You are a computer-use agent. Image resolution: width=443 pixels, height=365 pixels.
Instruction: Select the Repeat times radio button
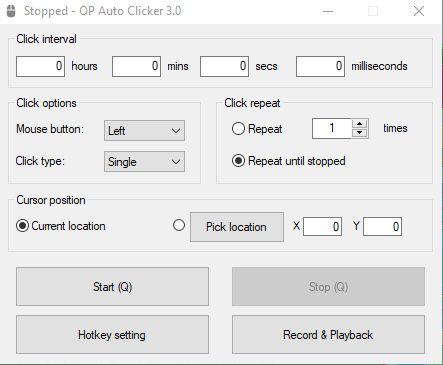(x=238, y=129)
